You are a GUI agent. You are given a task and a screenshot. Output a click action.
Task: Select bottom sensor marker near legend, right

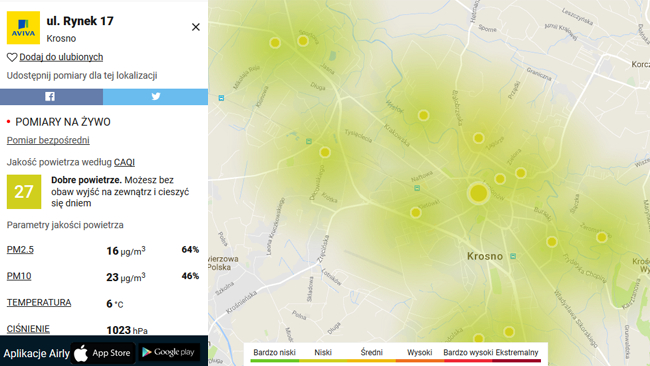[509, 332]
